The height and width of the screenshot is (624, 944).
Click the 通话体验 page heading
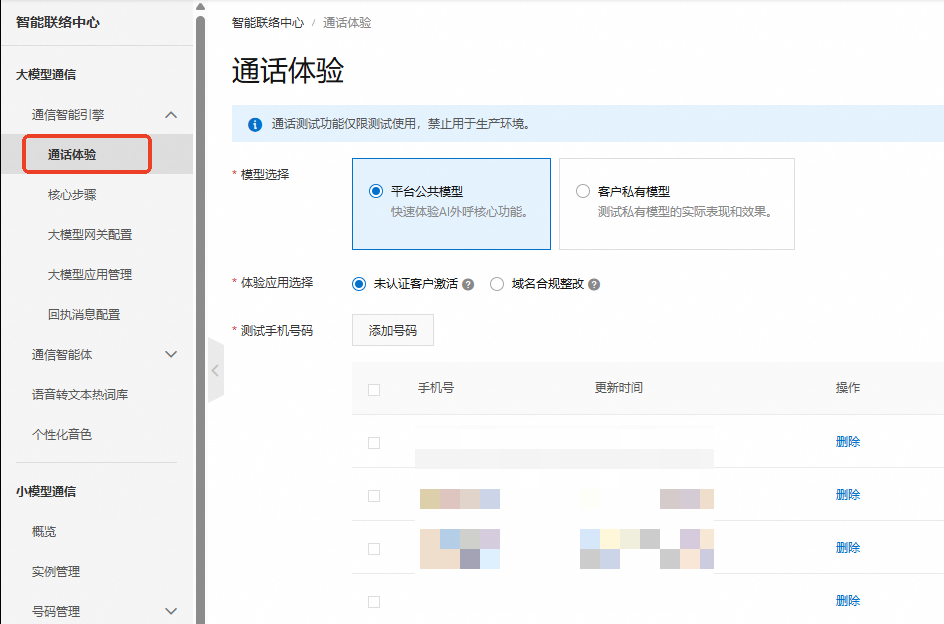click(x=288, y=70)
